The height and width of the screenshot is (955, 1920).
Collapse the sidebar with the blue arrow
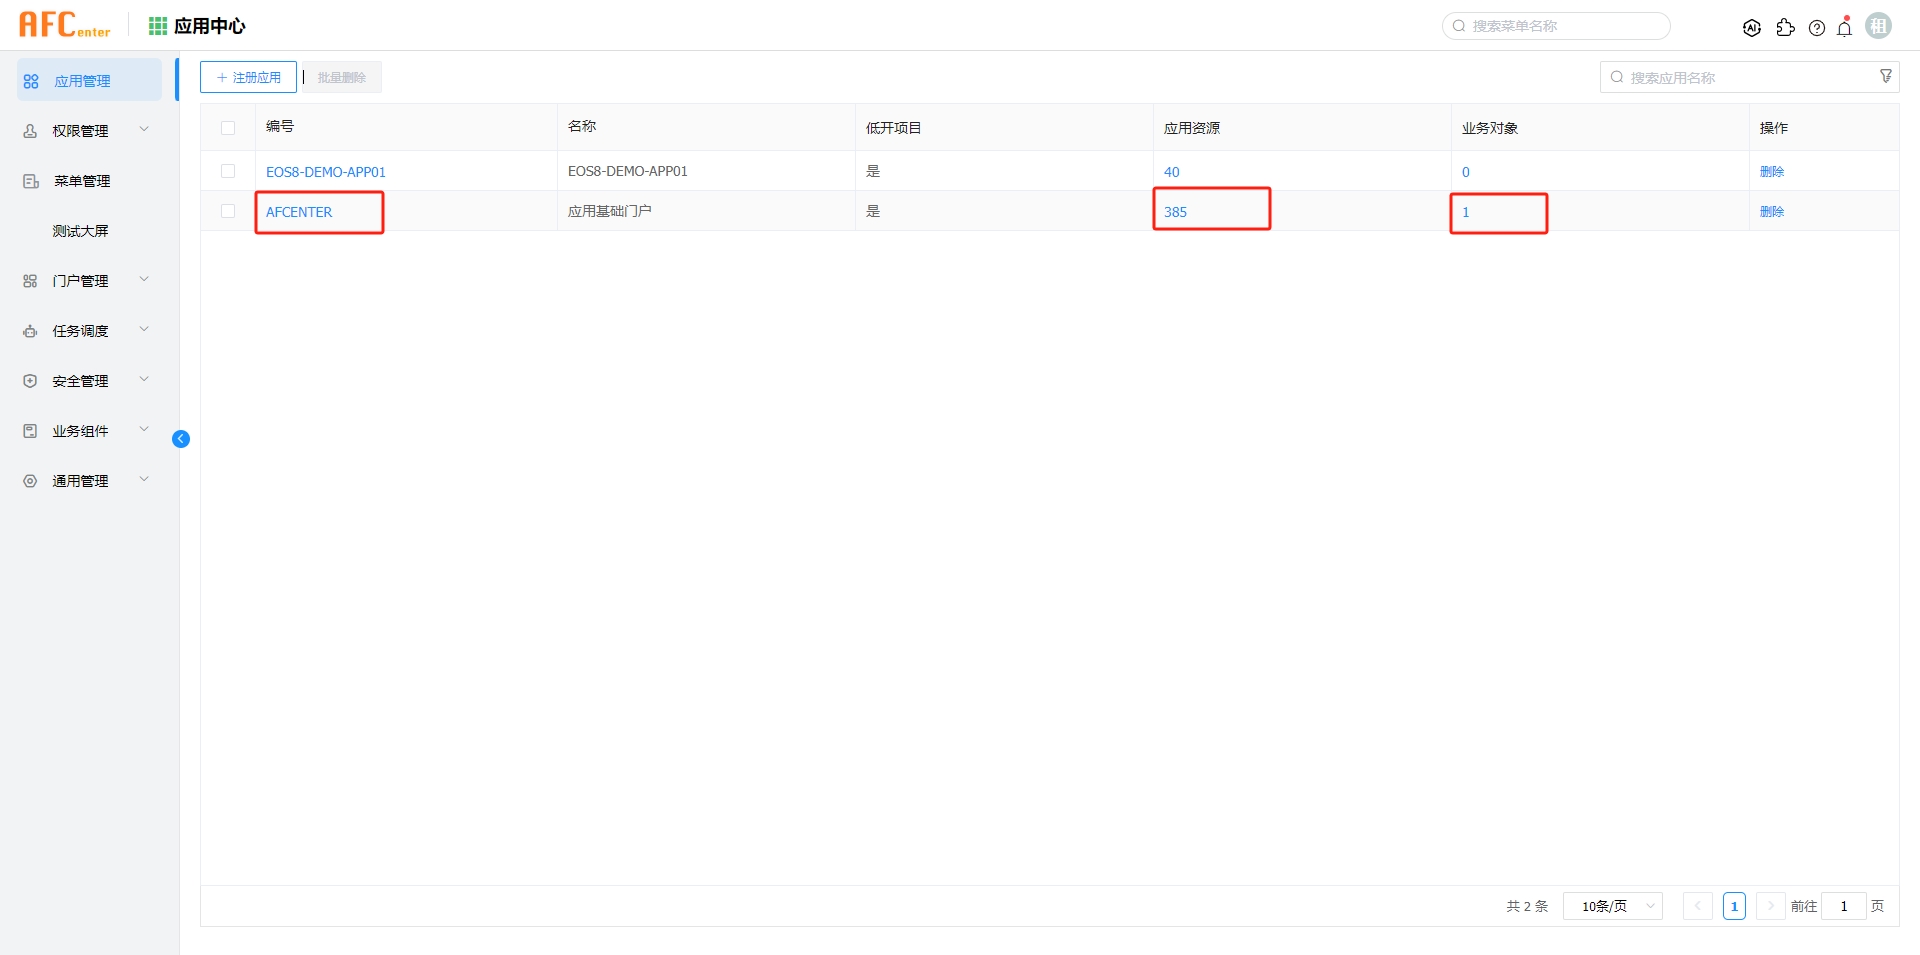(181, 439)
